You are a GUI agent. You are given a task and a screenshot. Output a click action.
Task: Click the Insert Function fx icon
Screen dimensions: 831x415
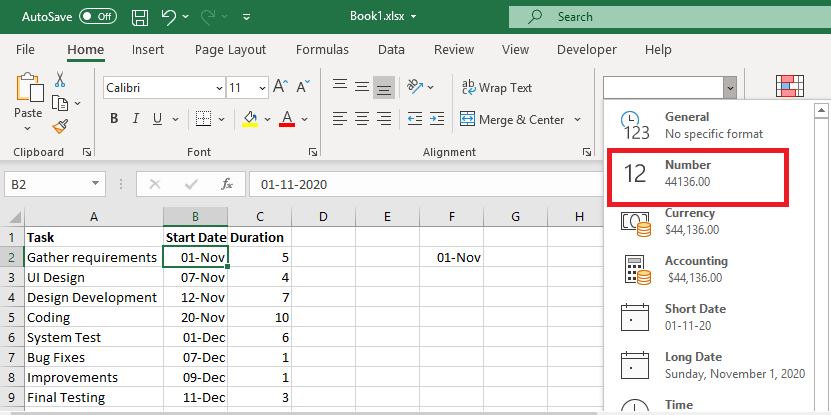tap(227, 184)
